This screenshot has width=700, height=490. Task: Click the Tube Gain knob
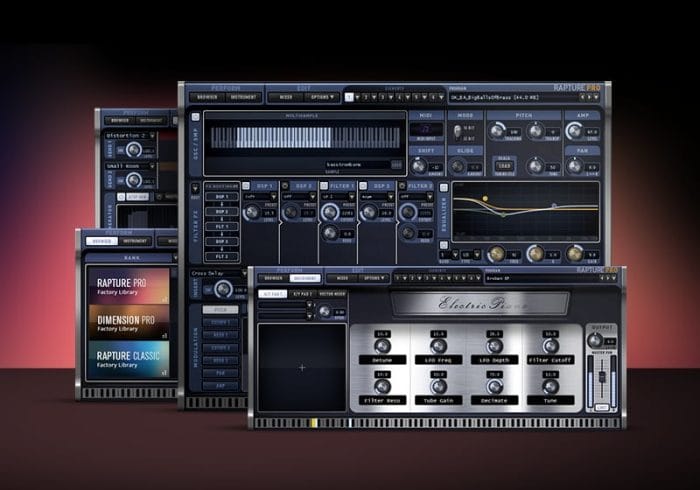[438, 386]
